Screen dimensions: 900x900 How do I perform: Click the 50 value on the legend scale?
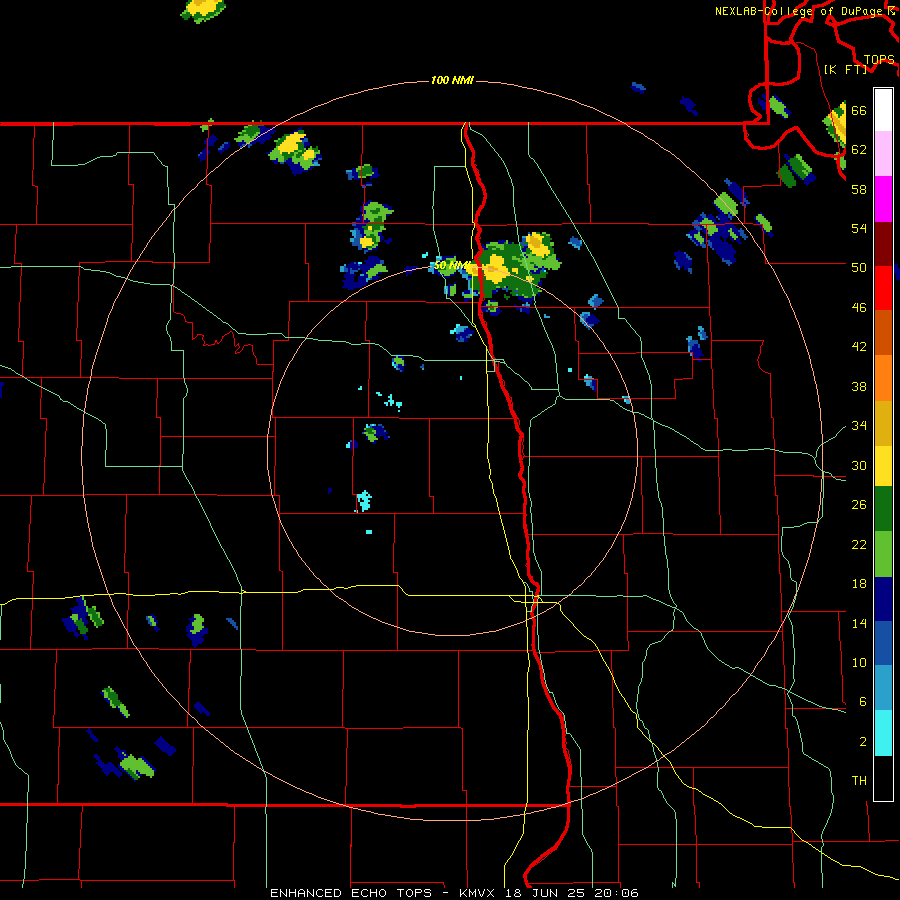pyautogui.click(x=859, y=268)
